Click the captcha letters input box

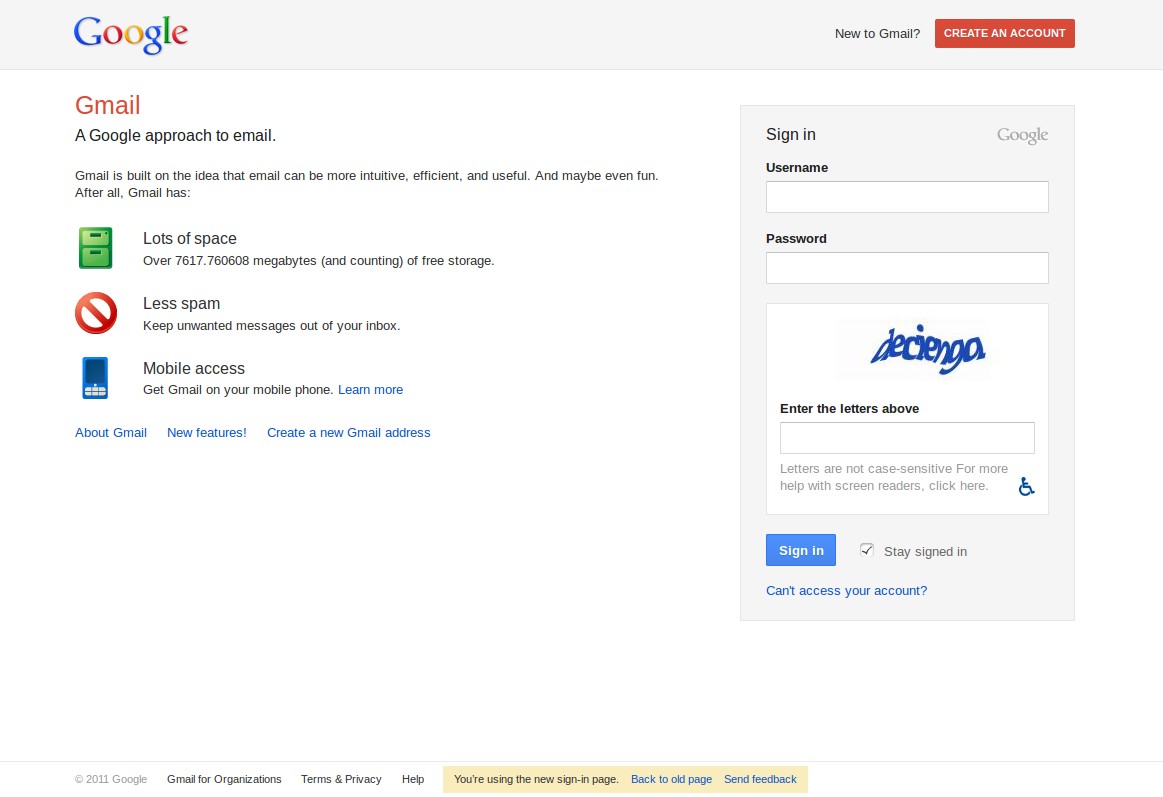(x=907, y=438)
